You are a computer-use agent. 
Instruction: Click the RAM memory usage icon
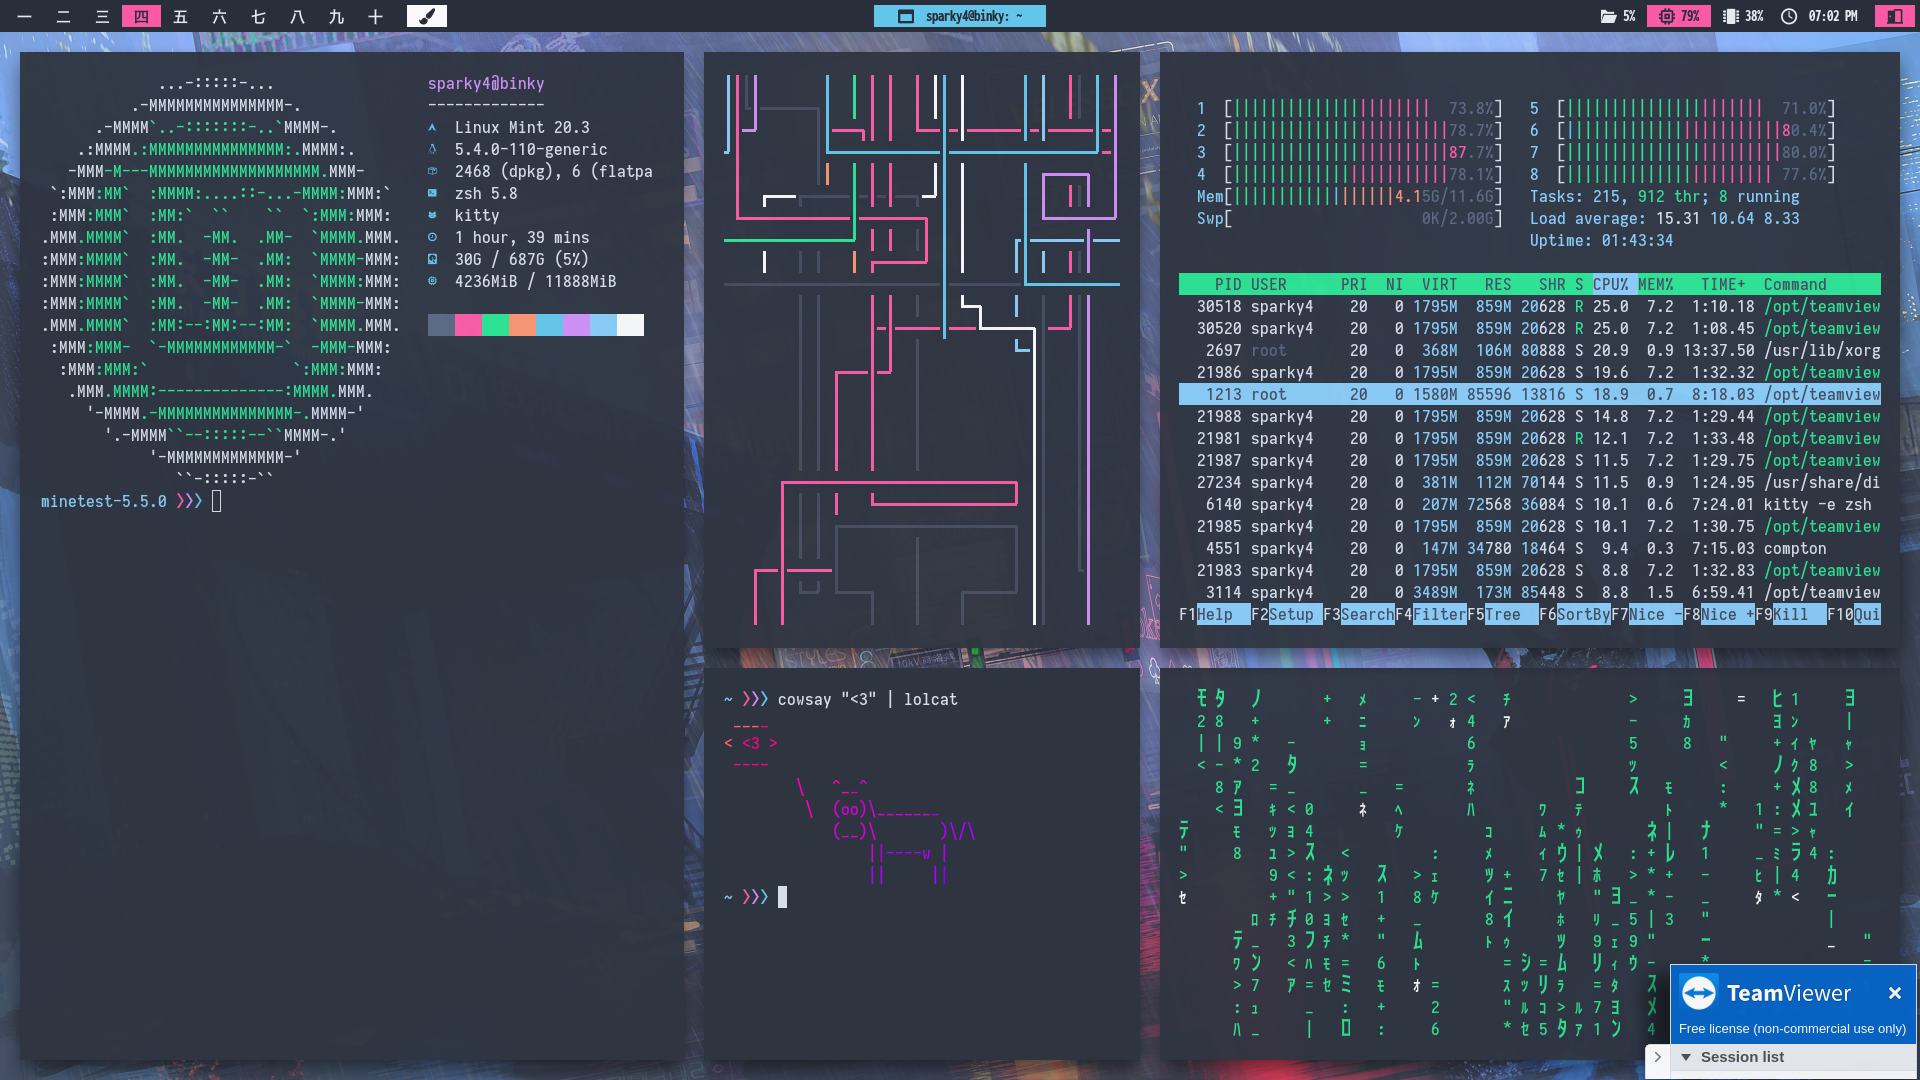1731,16
